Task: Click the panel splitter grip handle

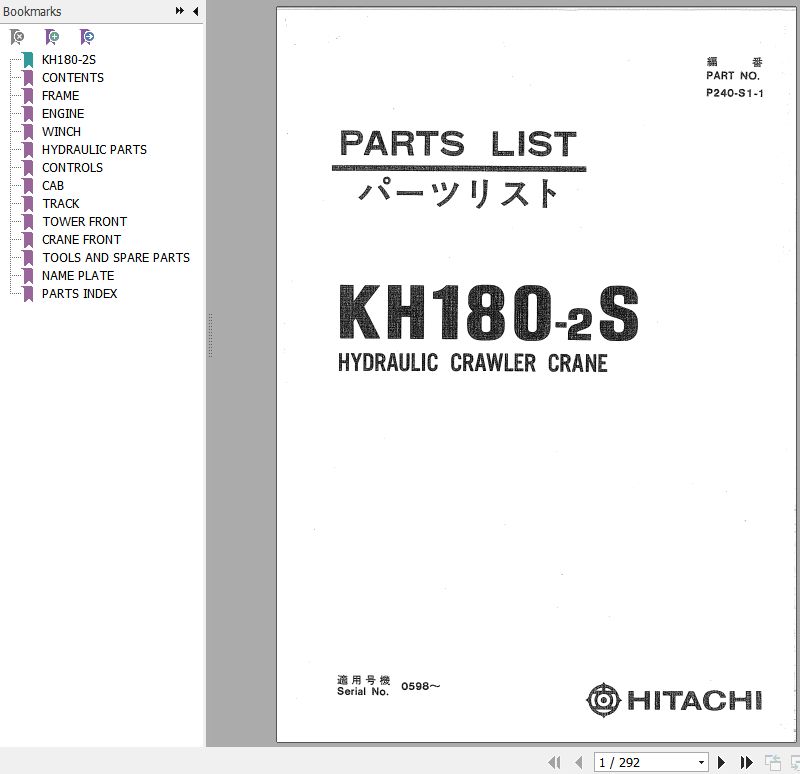Action: [210, 335]
